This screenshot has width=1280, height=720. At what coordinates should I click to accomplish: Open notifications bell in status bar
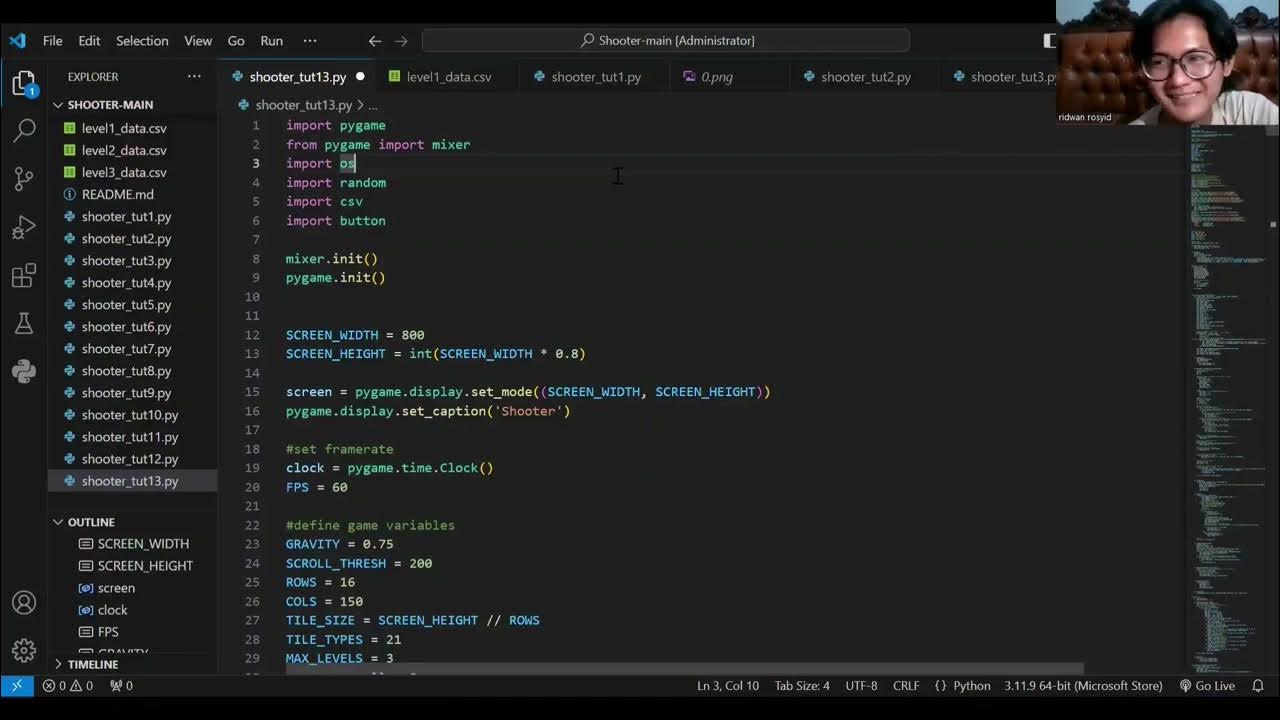pyautogui.click(x=1258, y=686)
